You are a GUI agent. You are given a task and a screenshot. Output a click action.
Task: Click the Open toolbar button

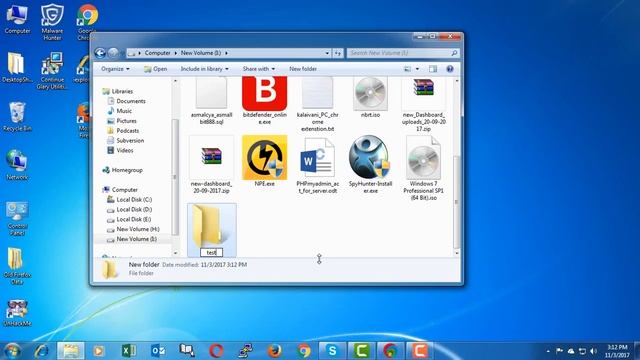click(x=156, y=69)
